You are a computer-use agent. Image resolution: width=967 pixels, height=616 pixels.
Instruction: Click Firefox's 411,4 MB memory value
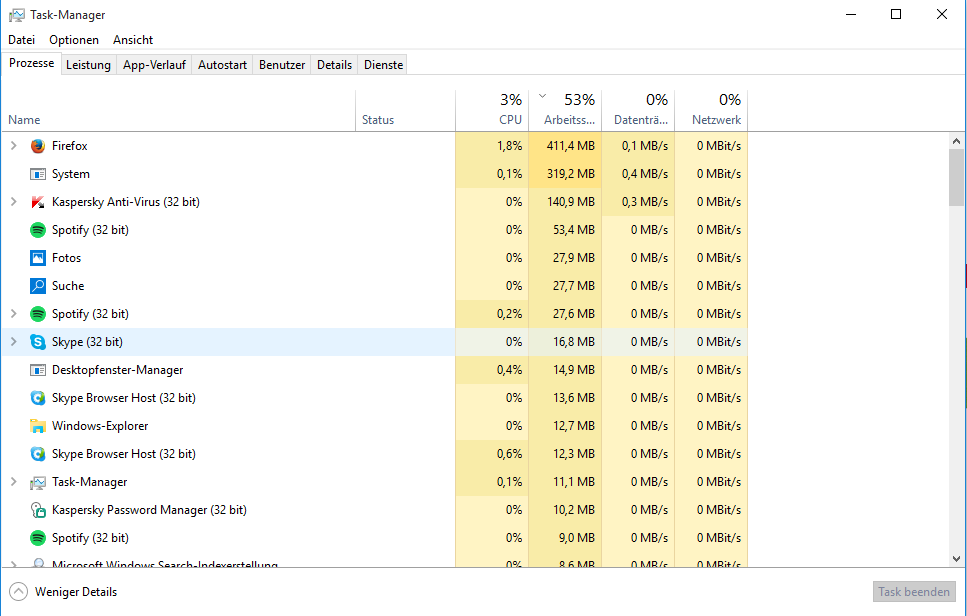pos(570,146)
